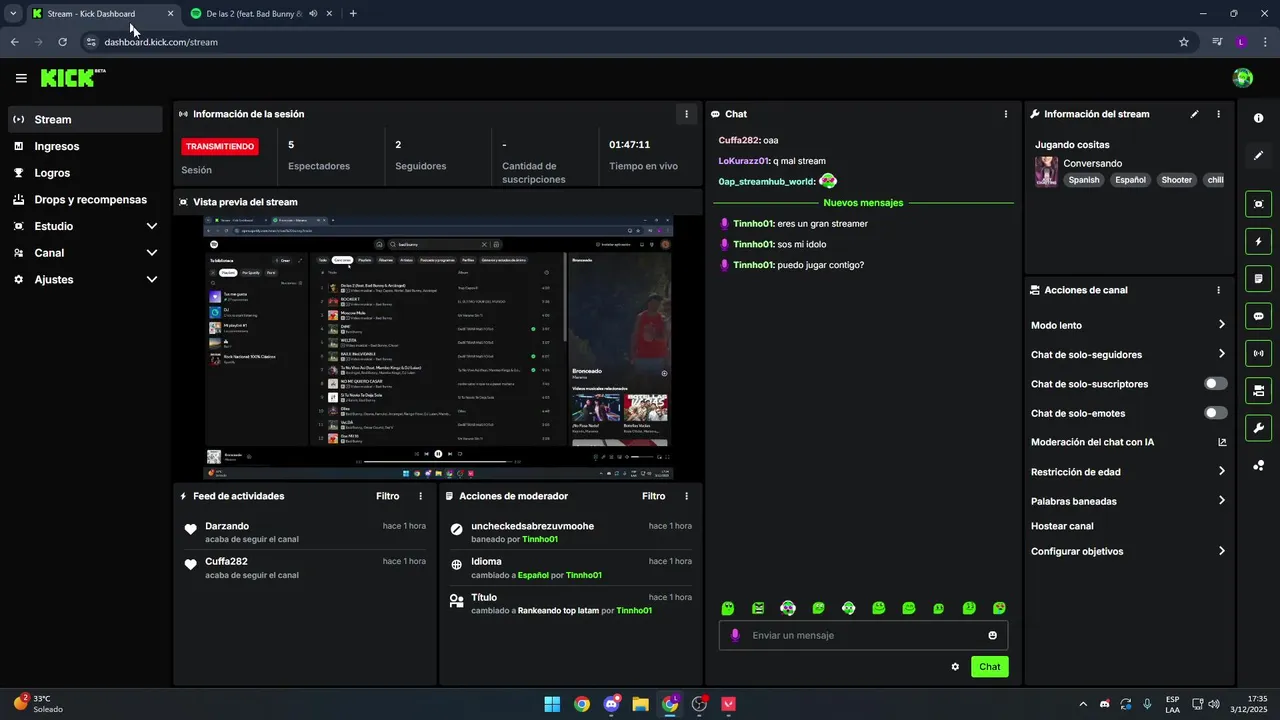The width and height of the screenshot is (1280, 720).
Task: Open Información del stream three-dot menu
Action: coord(1218,114)
